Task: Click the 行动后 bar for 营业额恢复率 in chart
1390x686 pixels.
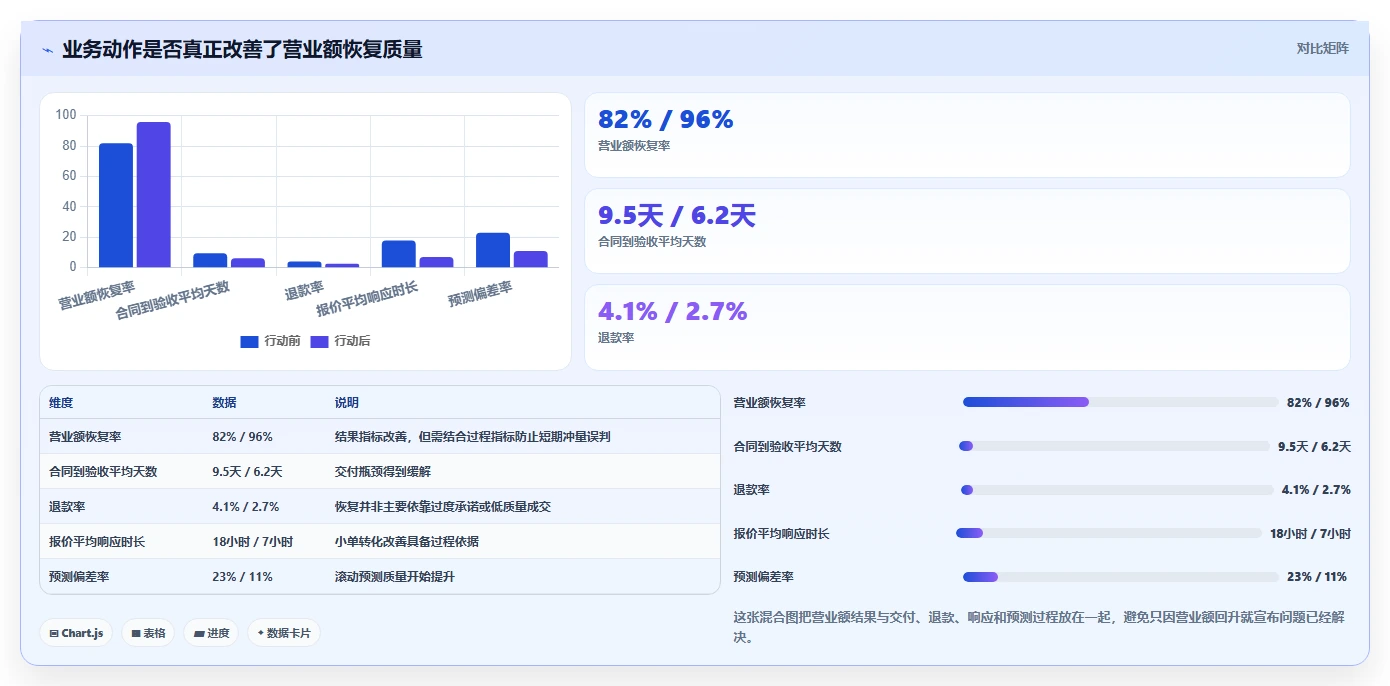Action: click(x=154, y=194)
